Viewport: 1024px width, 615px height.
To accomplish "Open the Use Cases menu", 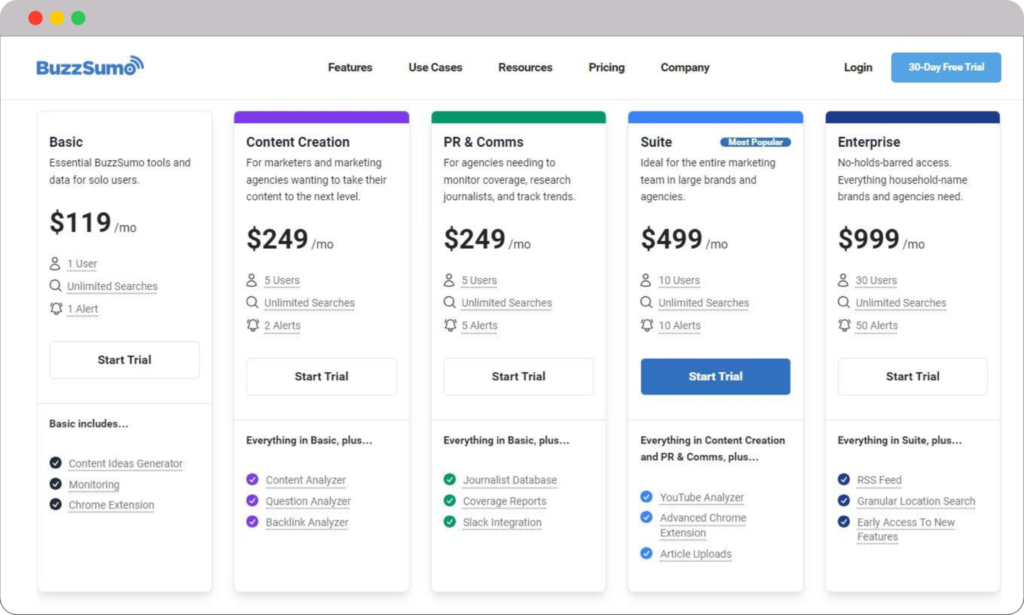I will (x=435, y=67).
